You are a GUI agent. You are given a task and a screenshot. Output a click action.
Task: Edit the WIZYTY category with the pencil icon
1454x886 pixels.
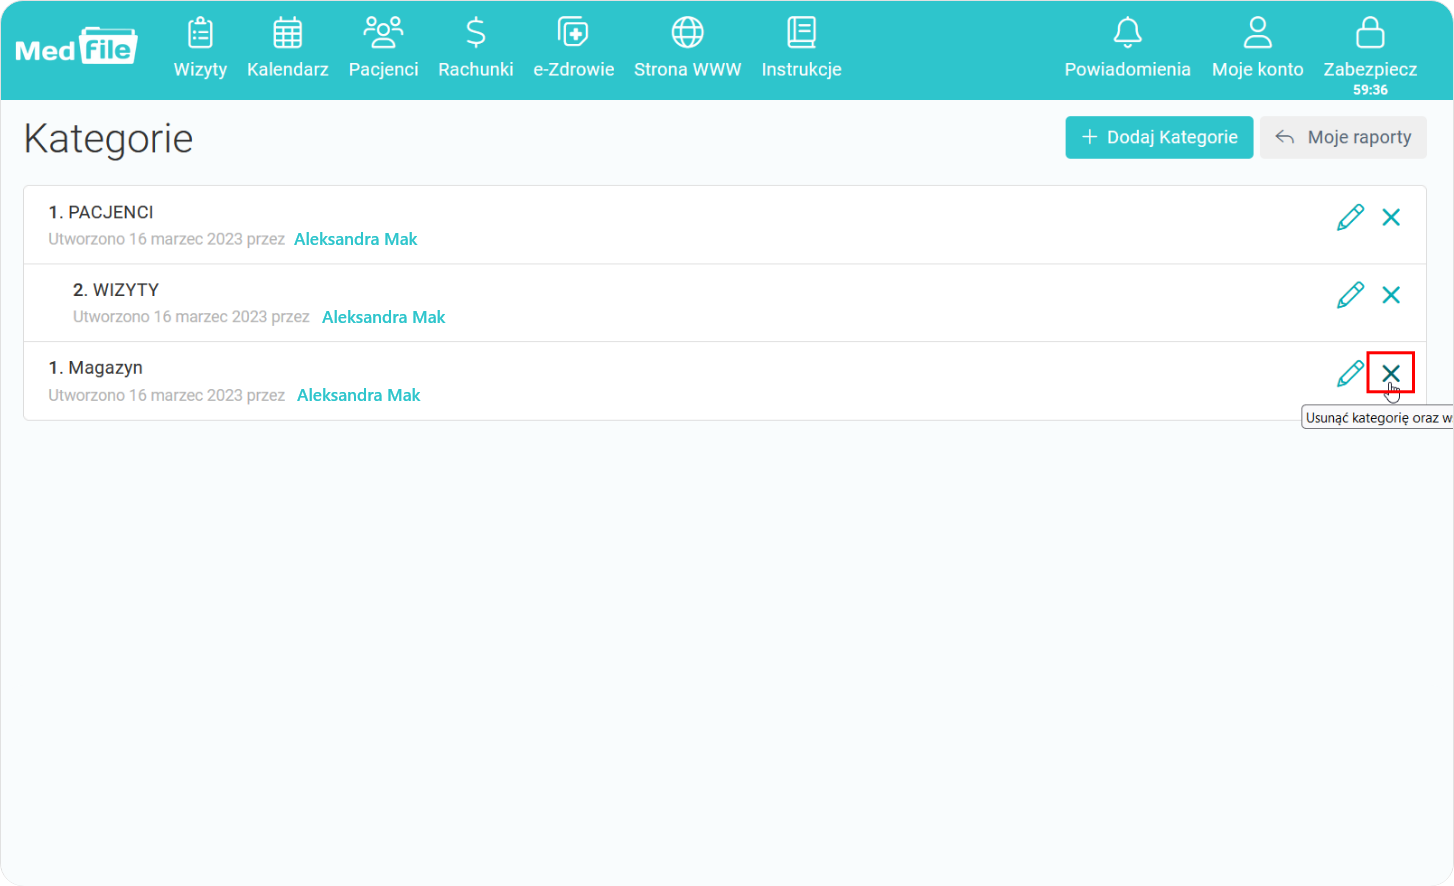(x=1350, y=295)
